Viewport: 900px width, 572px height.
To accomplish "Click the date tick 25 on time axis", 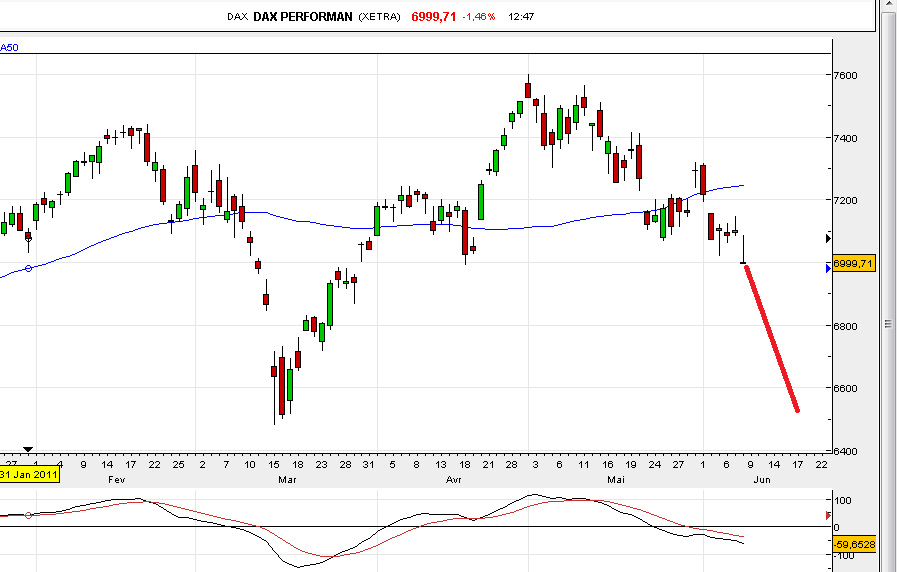I will 179,465.
